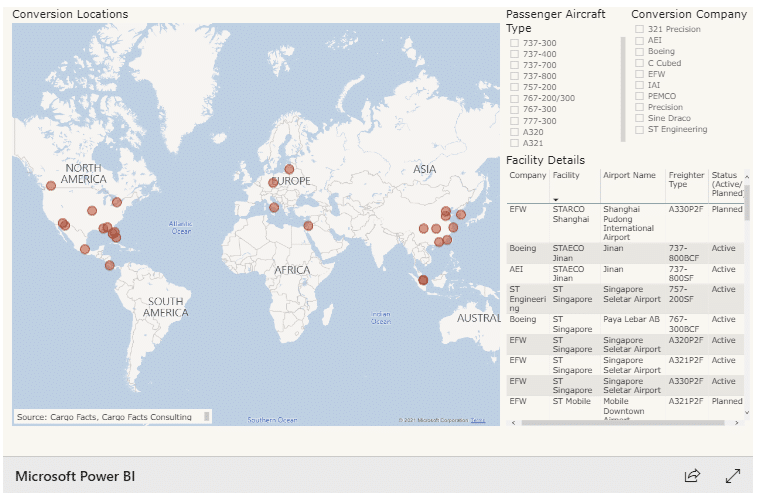Click the sort arrow under Facility header
757x497 pixels.
click(556, 199)
